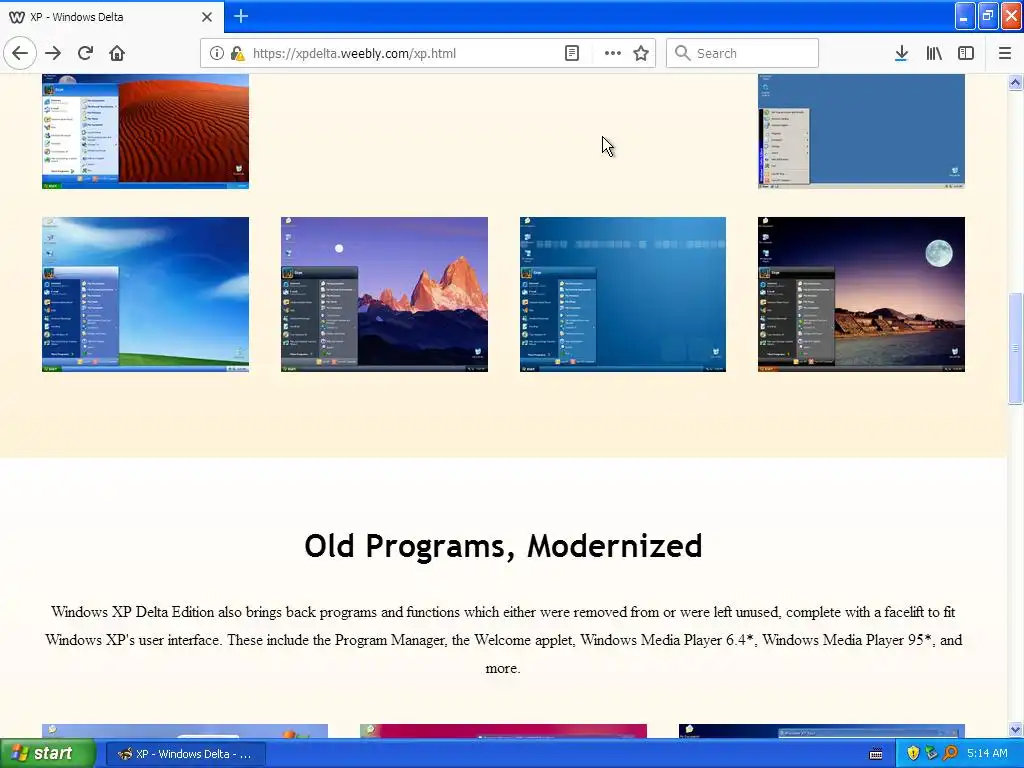Activate XP - Windows Delta taskbar button
Image resolution: width=1024 pixels, height=768 pixels.
[x=185, y=754]
